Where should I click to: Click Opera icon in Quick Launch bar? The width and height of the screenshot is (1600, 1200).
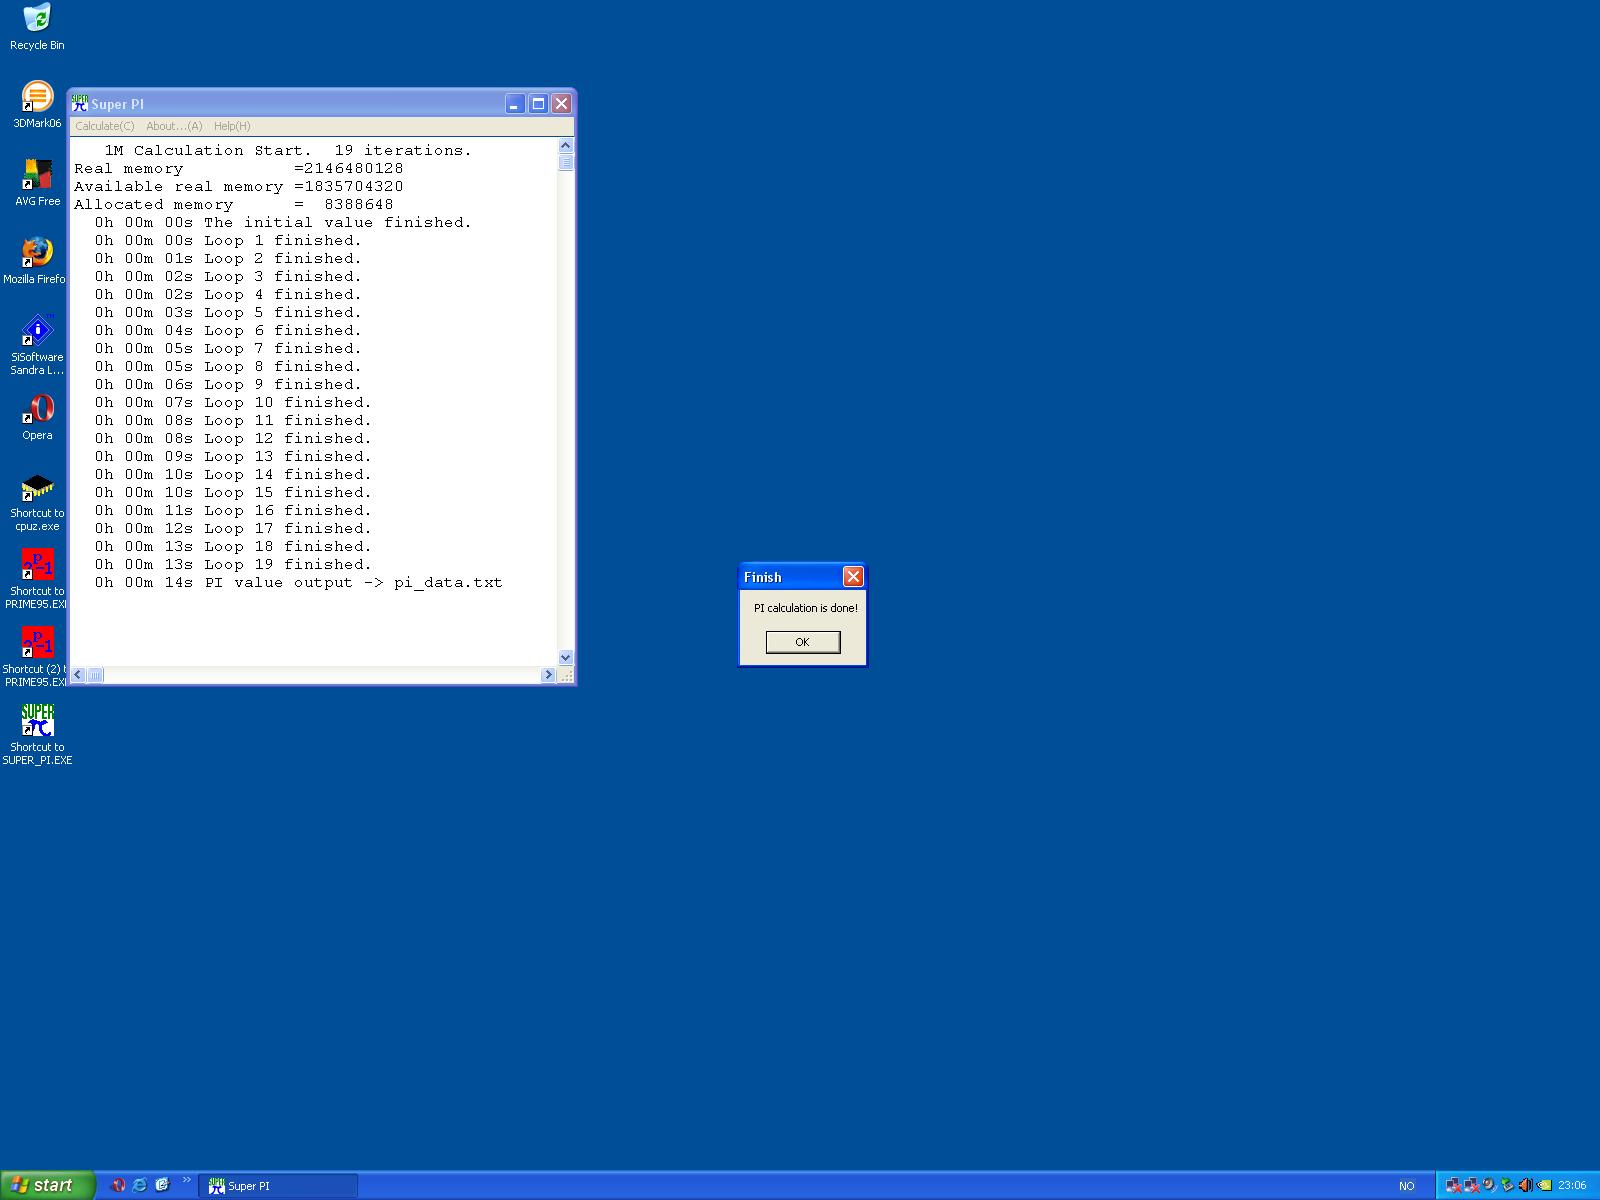(117, 1185)
